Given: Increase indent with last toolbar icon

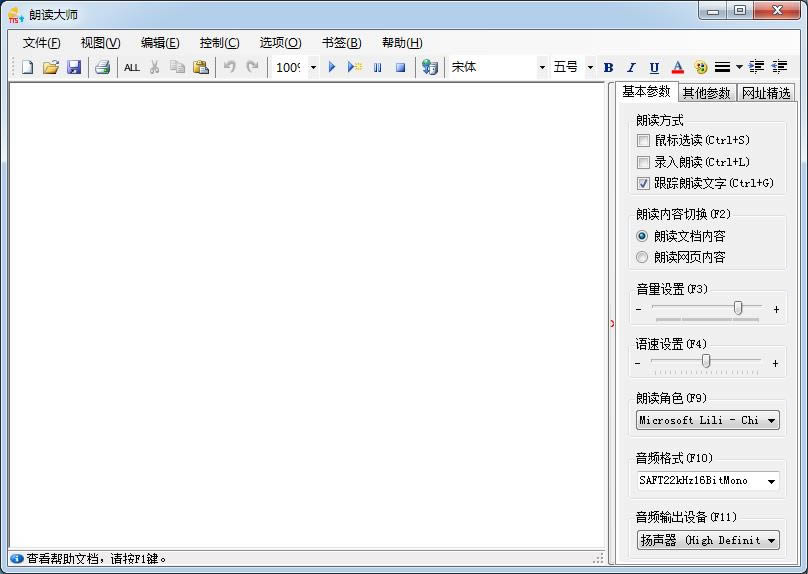Looking at the screenshot, I should 779,67.
